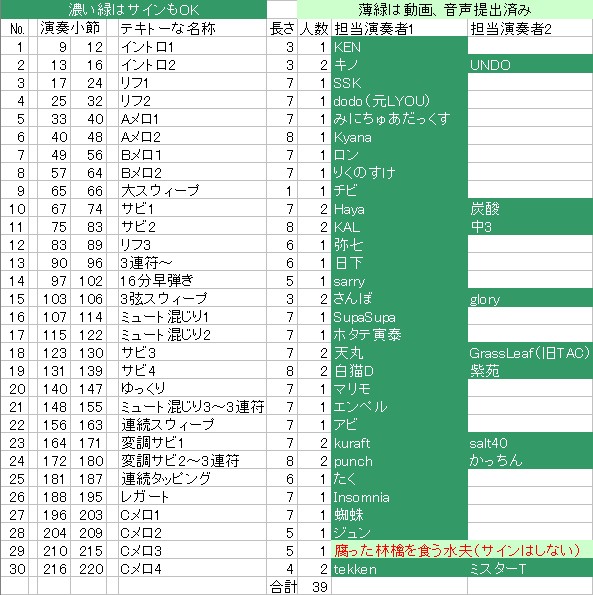The height and width of the screenshot is (595, 593).
Task: Select the ジュン cell
Action: click(400, 533)
